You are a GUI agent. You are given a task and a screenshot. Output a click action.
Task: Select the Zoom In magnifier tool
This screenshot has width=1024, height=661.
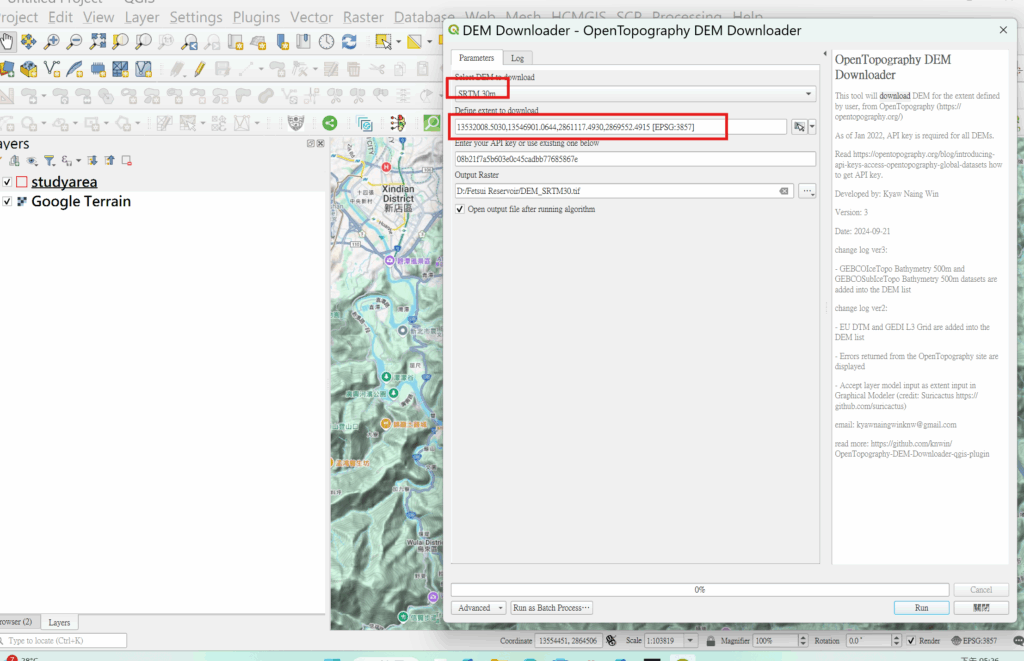pyautogui.click(x=52, y=42)
